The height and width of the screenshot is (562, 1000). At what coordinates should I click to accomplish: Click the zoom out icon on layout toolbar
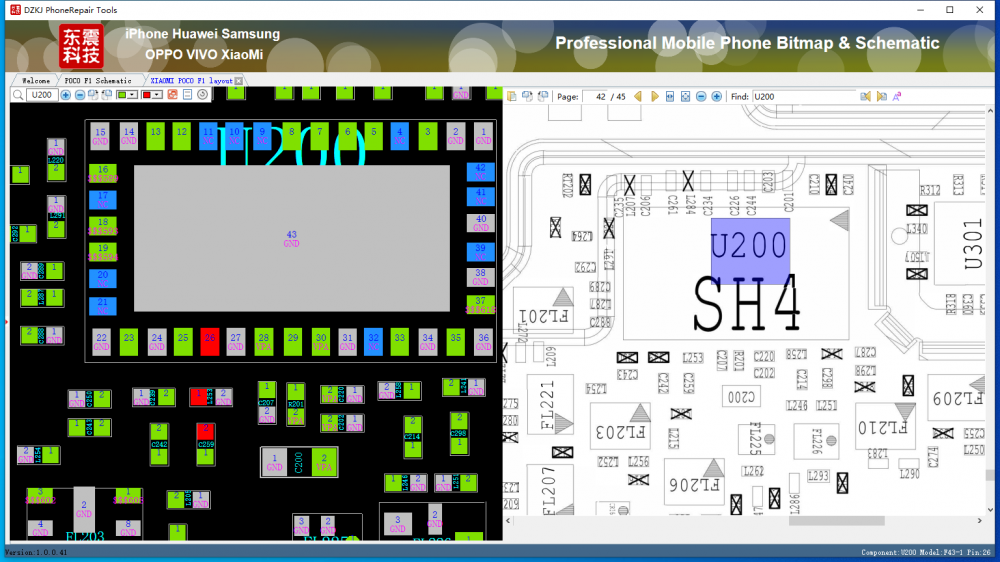pyautogui.click(x=80, y=95)
